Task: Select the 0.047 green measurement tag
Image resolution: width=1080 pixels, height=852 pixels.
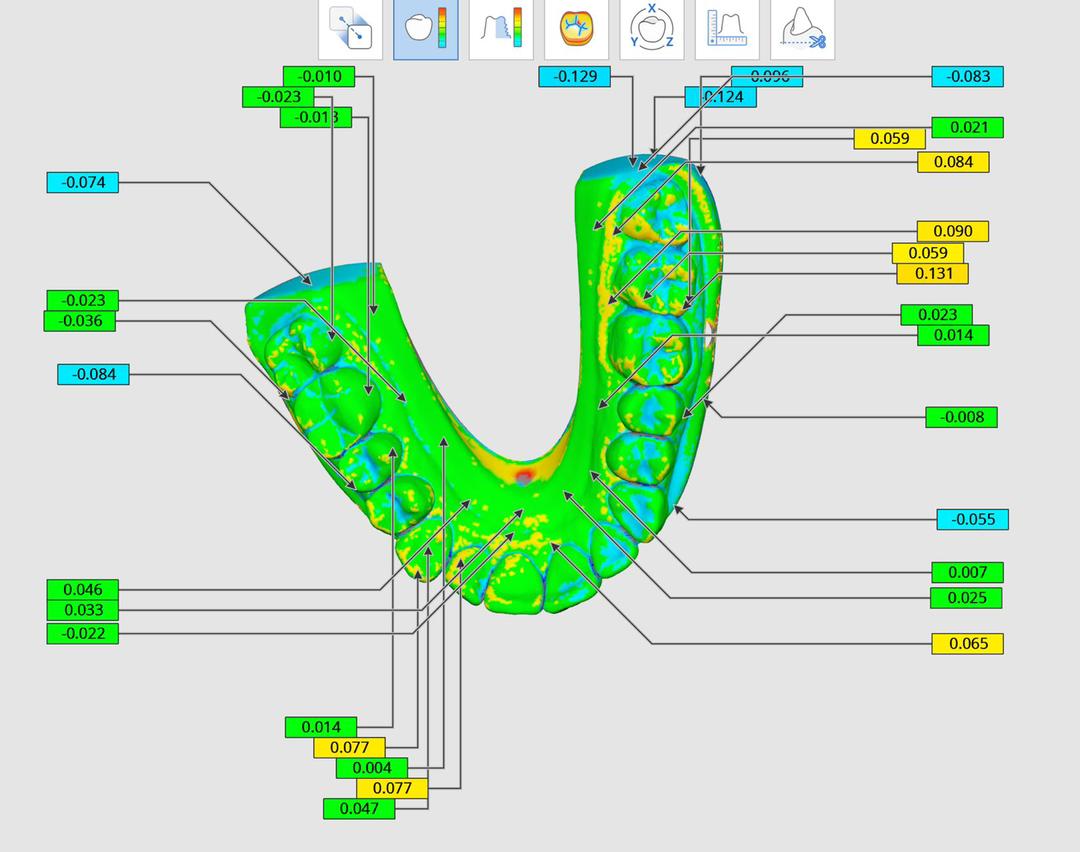Action: [359, 808]
